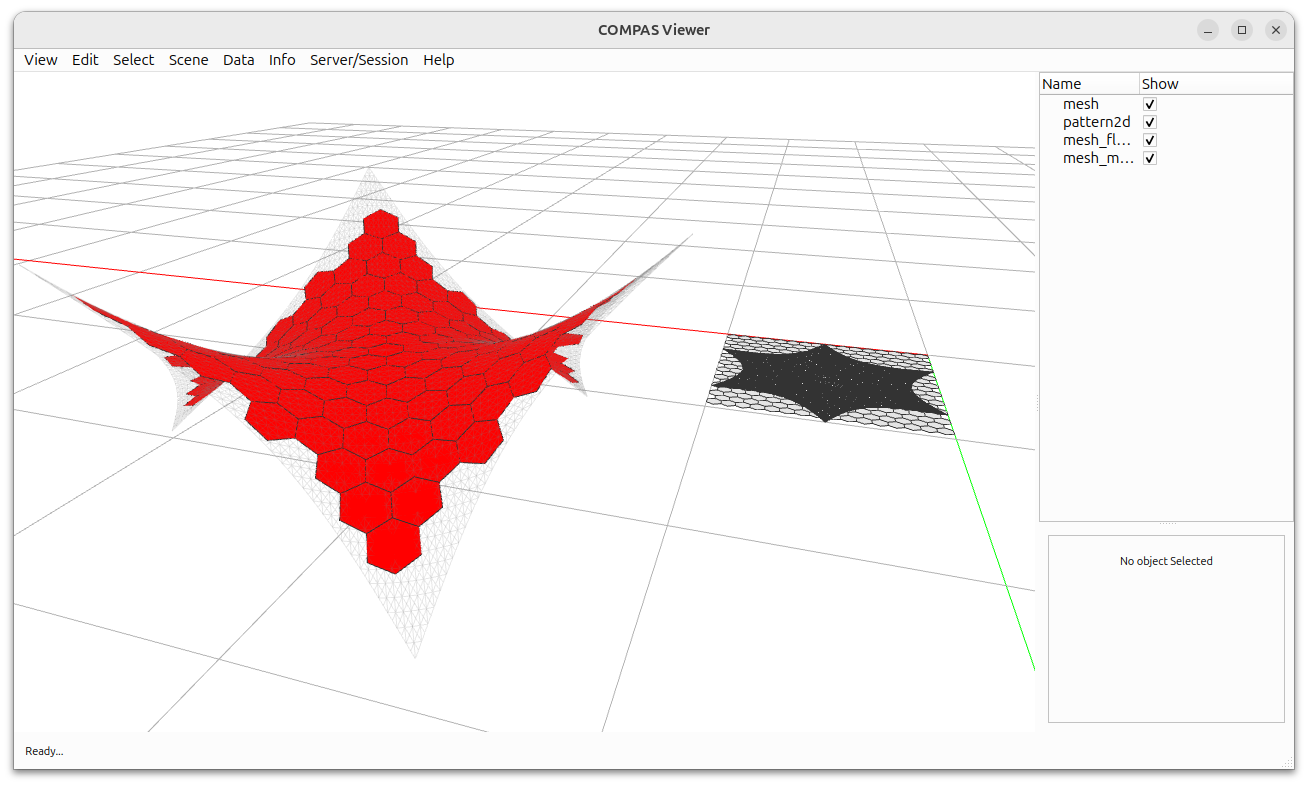Select mesh in the scene tree
The image size is (1308, 786).
tap(1081, 103)
